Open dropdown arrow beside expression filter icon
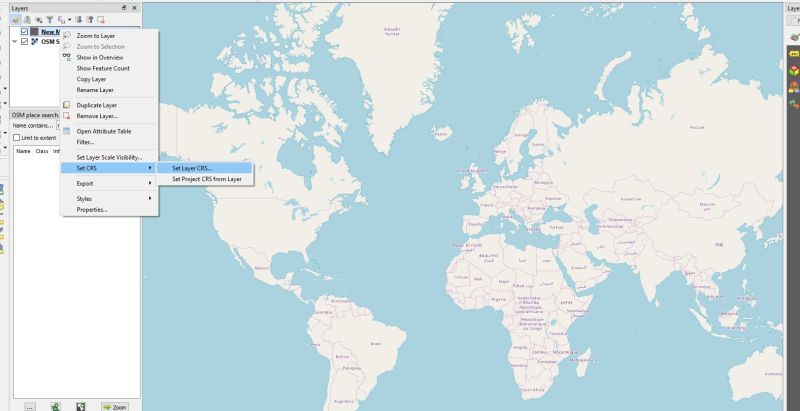 click(69, 20)
